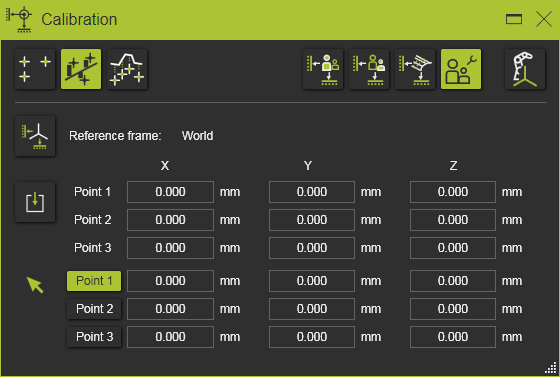Click the window resize grip corner

click(551, 368)
